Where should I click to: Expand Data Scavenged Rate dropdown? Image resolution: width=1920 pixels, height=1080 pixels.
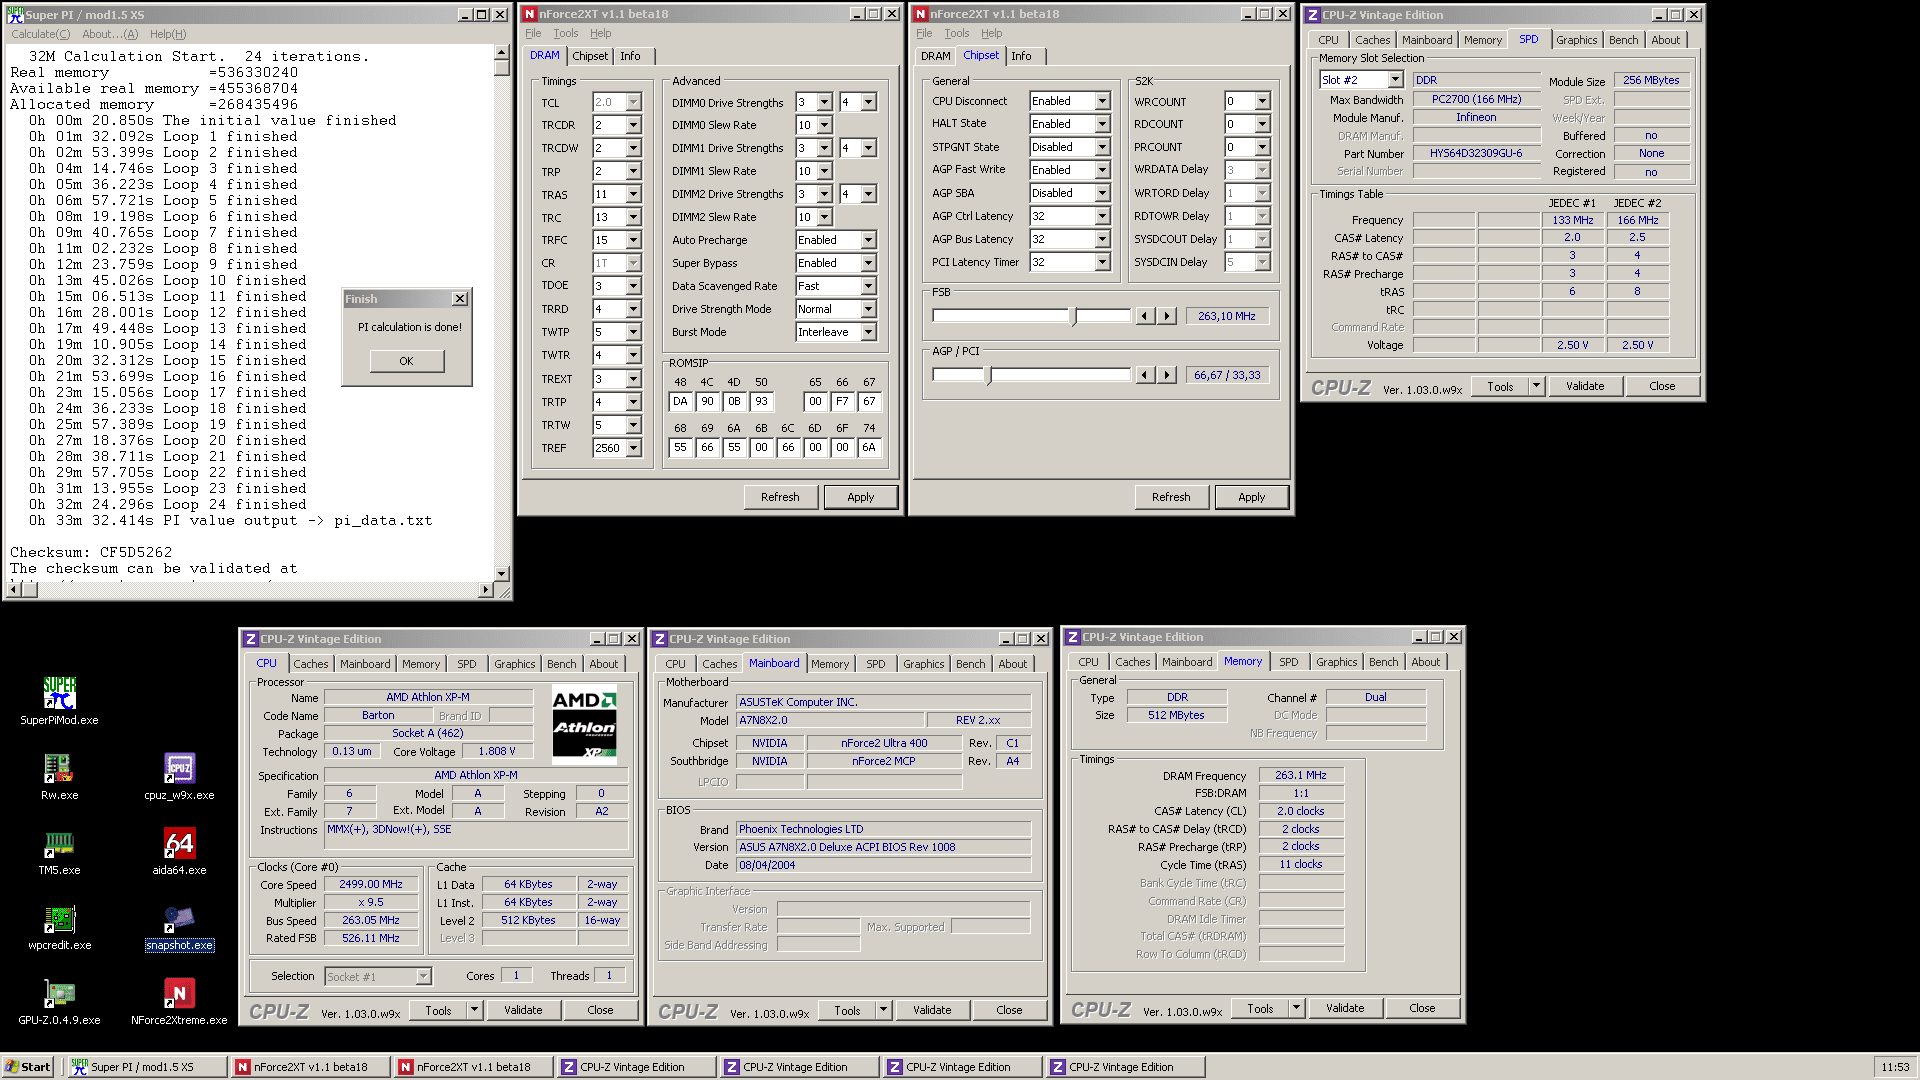(x=868, y=286)
